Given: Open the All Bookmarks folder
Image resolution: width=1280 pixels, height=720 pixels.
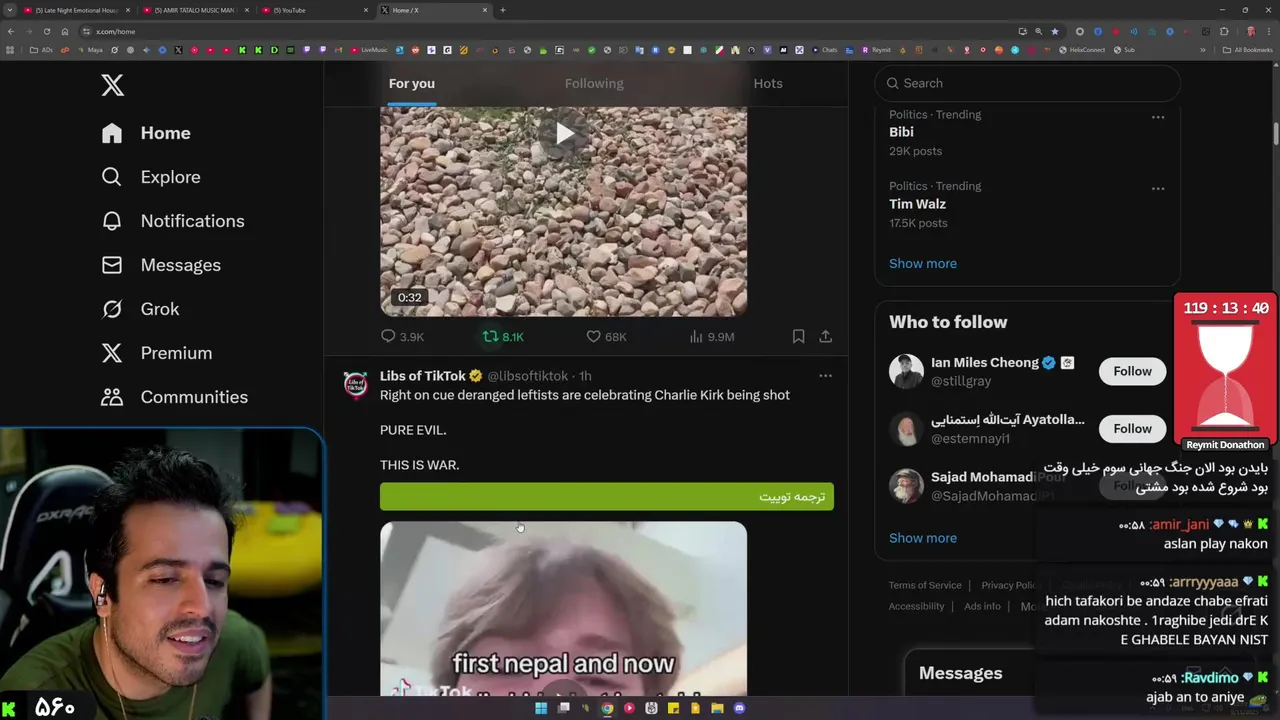Looking at the screenshot, I should point(1248,50).
